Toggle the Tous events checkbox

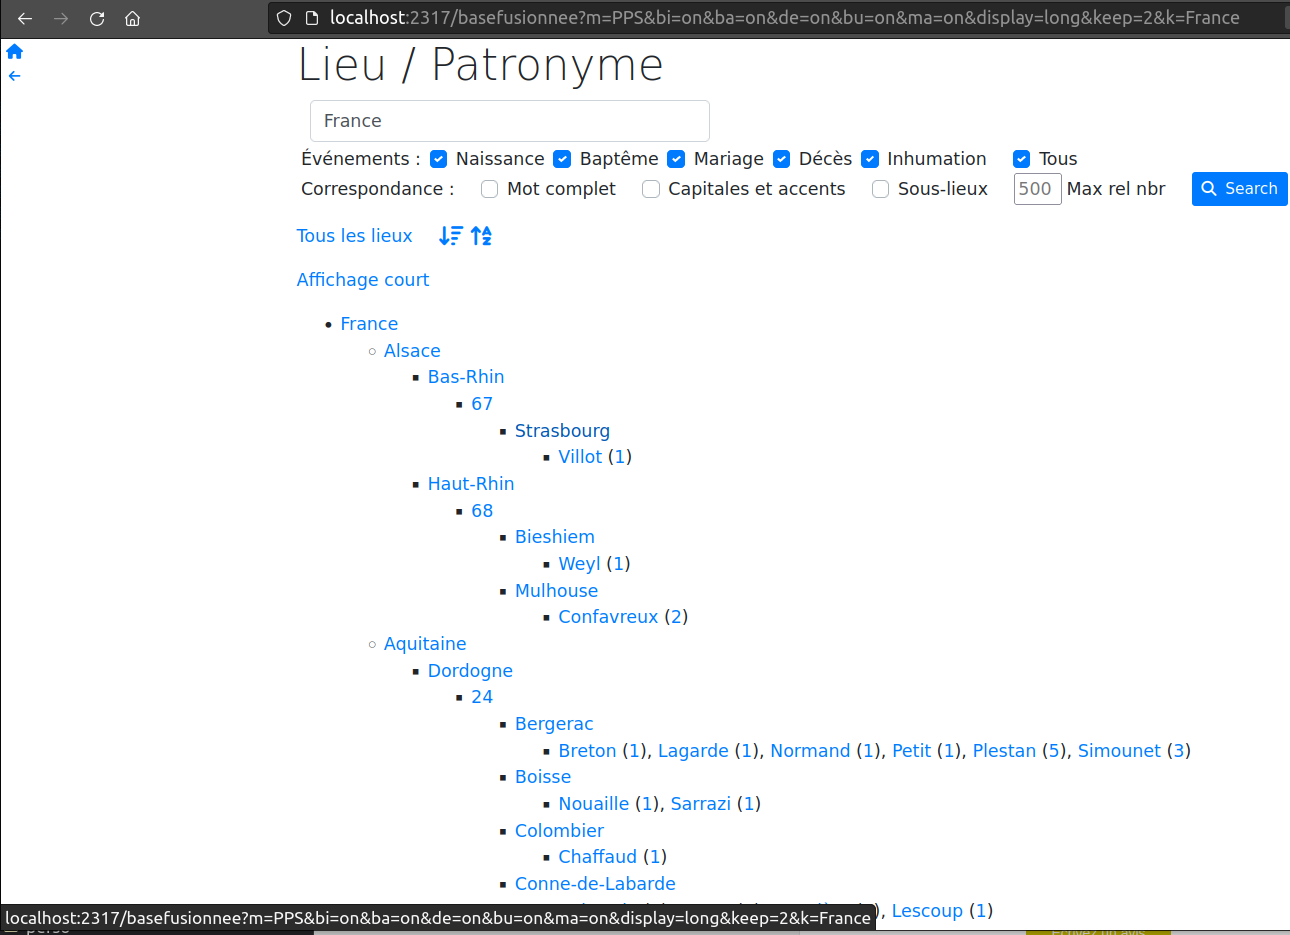[x=1021, y=158]
